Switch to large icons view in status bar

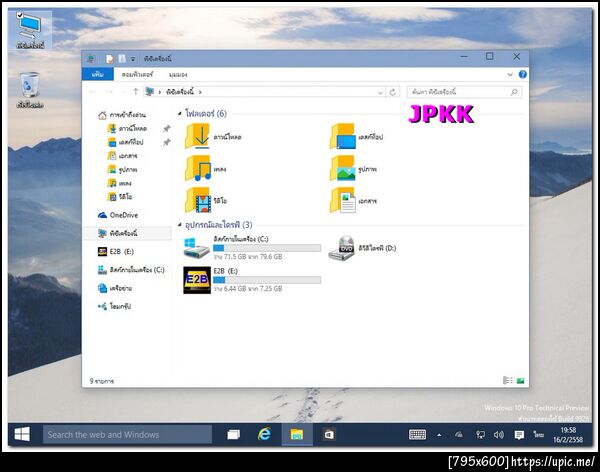(520, 381)
